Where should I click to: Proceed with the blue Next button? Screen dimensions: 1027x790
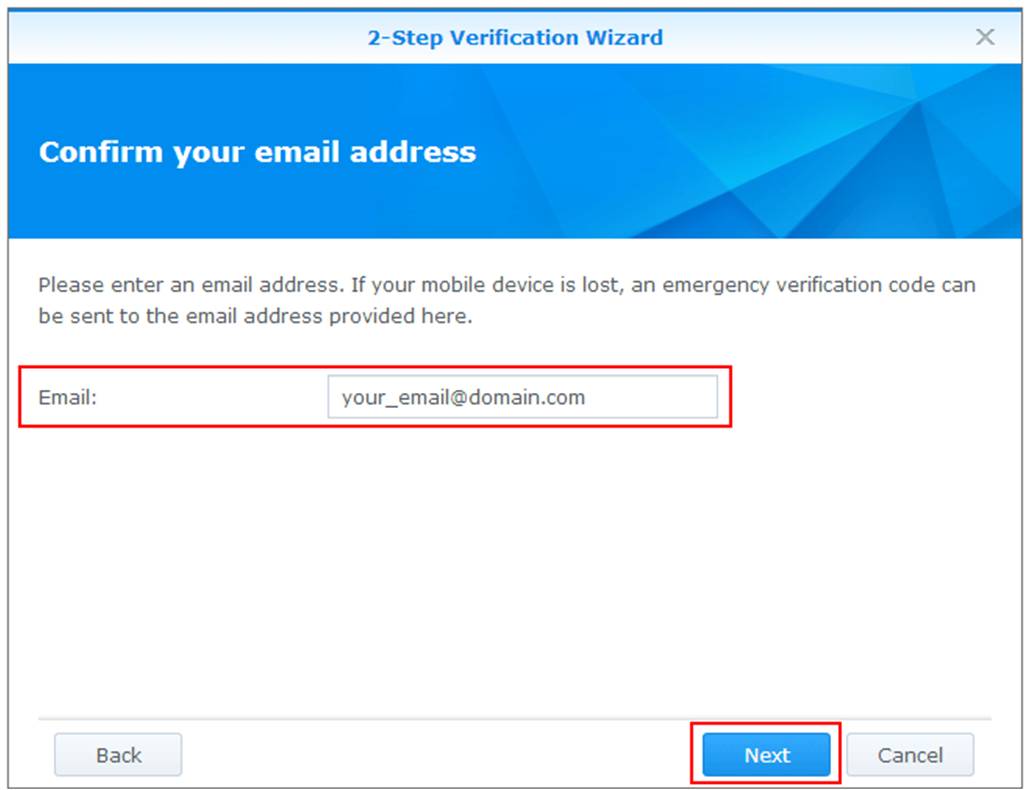(766, 755)
